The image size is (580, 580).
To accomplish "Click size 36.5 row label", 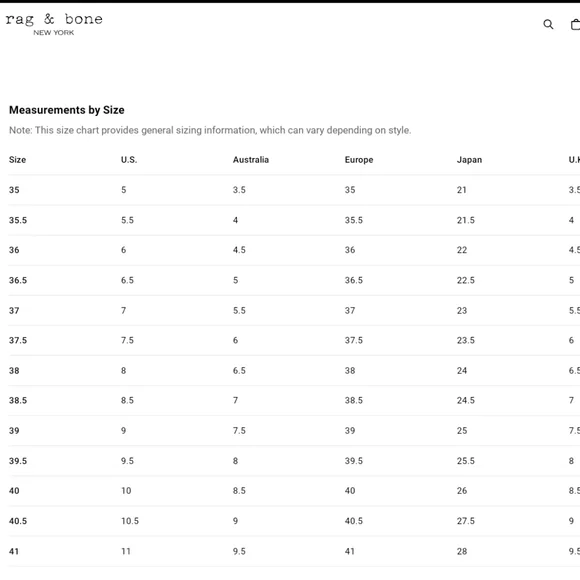I will pyautogui.click(x=18, y=280).
